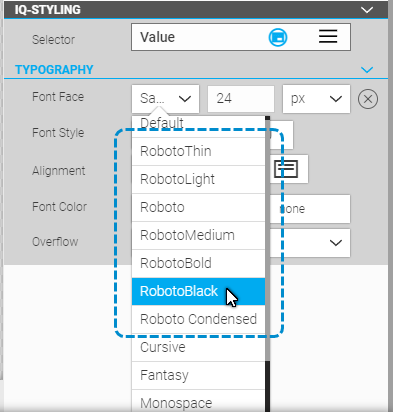Click the Selector Value field
The width and height of the screenshot is (393, 412).
tap(241, 37)
